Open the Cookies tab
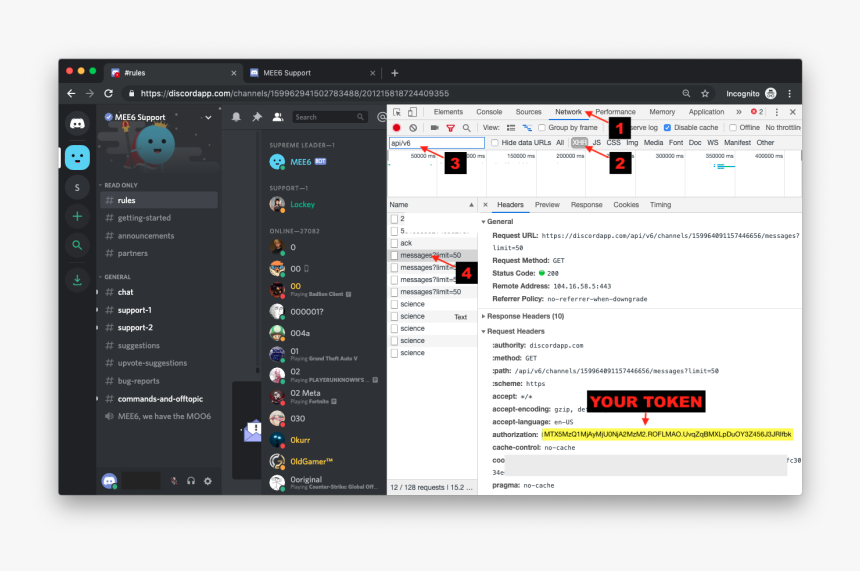This screenshot has height=571, width=860. pos(626,205)
